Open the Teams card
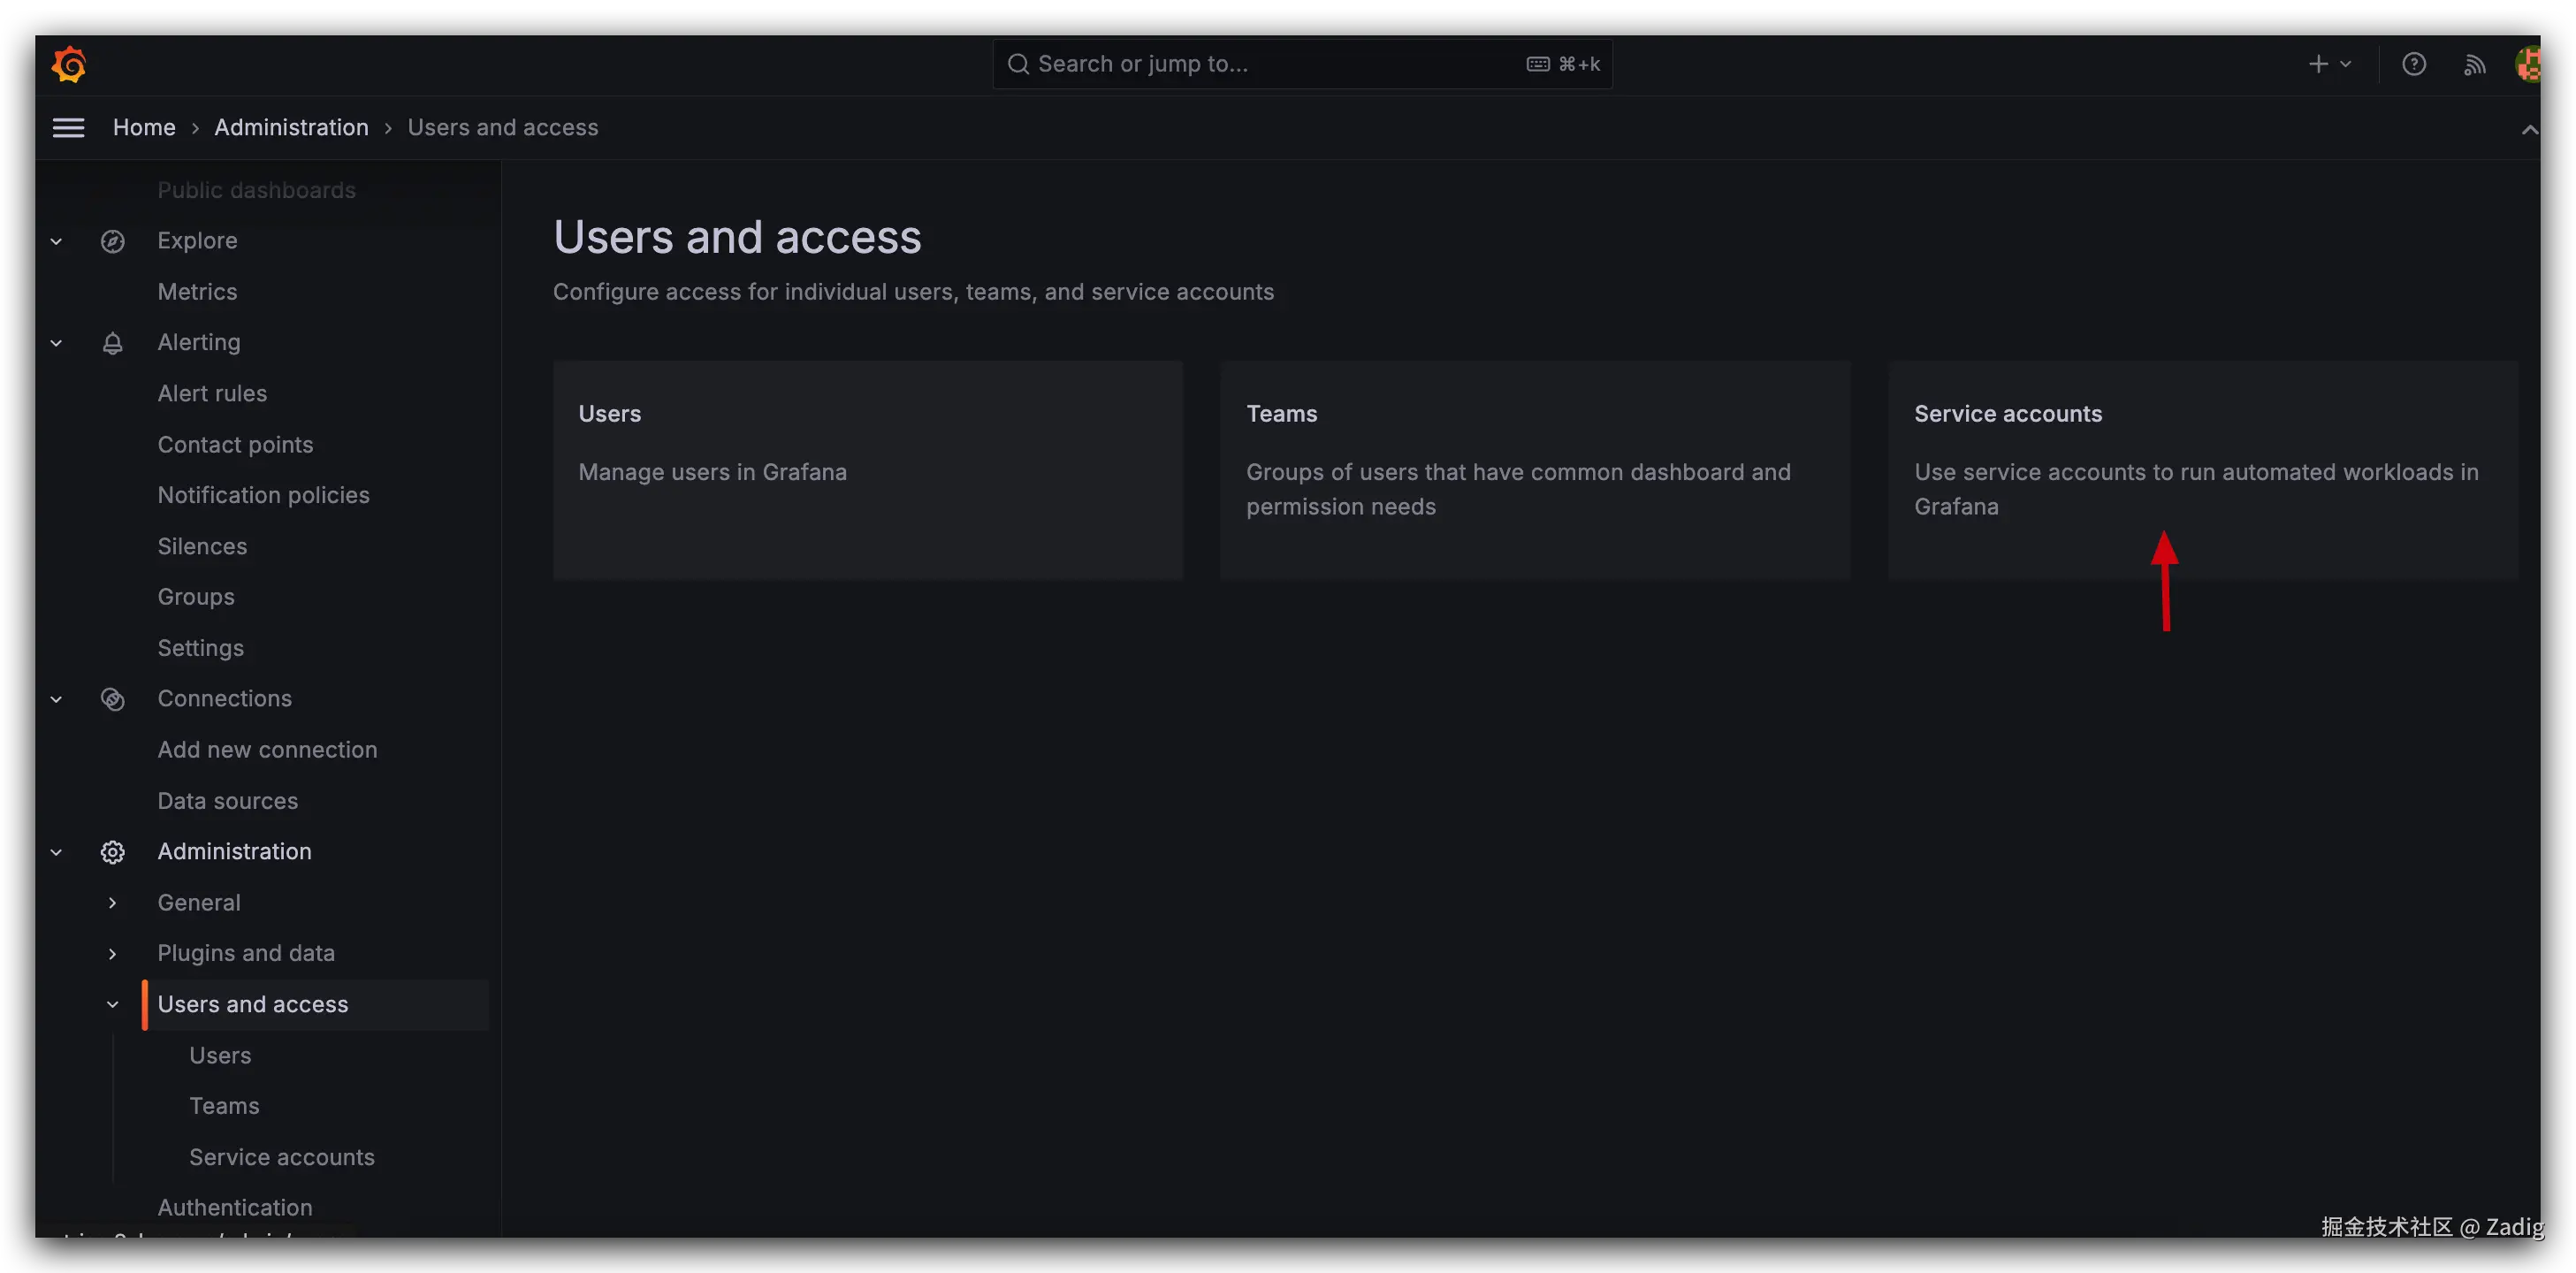Screen dimensions: 2576x1273 pos(1534,470)
